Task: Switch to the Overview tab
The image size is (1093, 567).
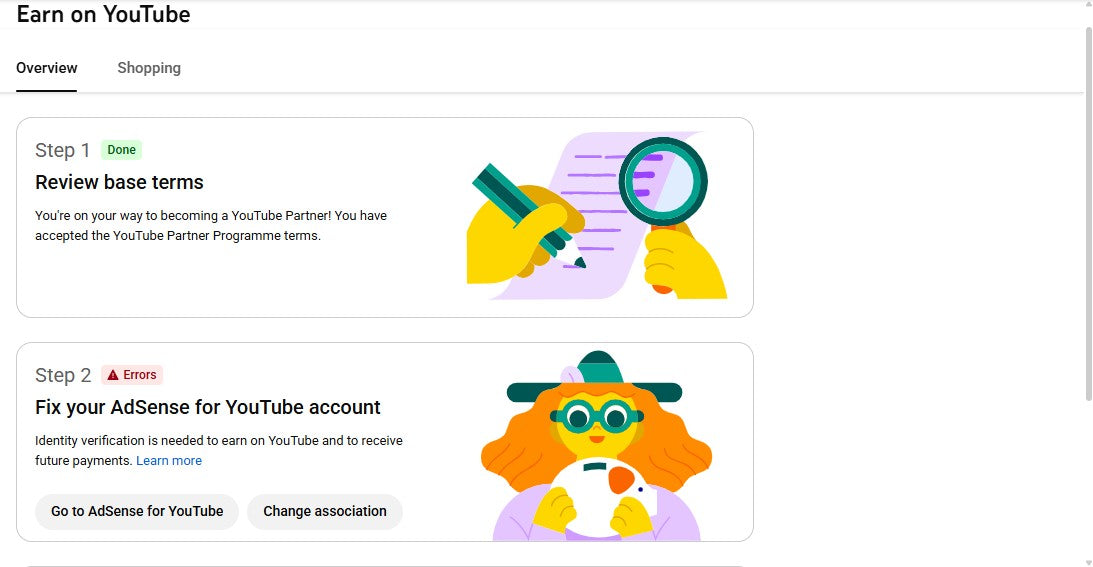Action: pyautogui.click(x=47, y=68)
